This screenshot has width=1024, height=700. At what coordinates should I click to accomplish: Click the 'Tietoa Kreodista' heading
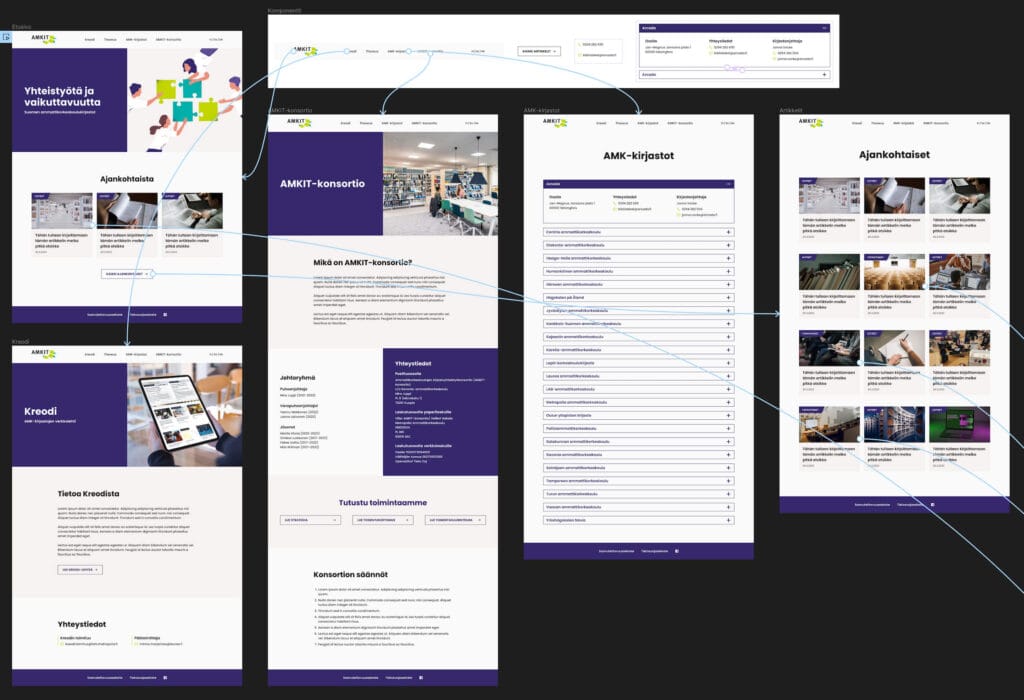[88, 494]
